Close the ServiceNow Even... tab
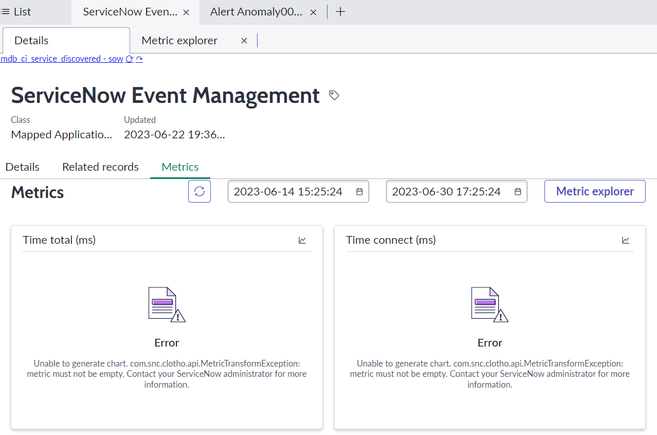The width and height of the screenshot is (657, 435). click(x=186, y=13)
